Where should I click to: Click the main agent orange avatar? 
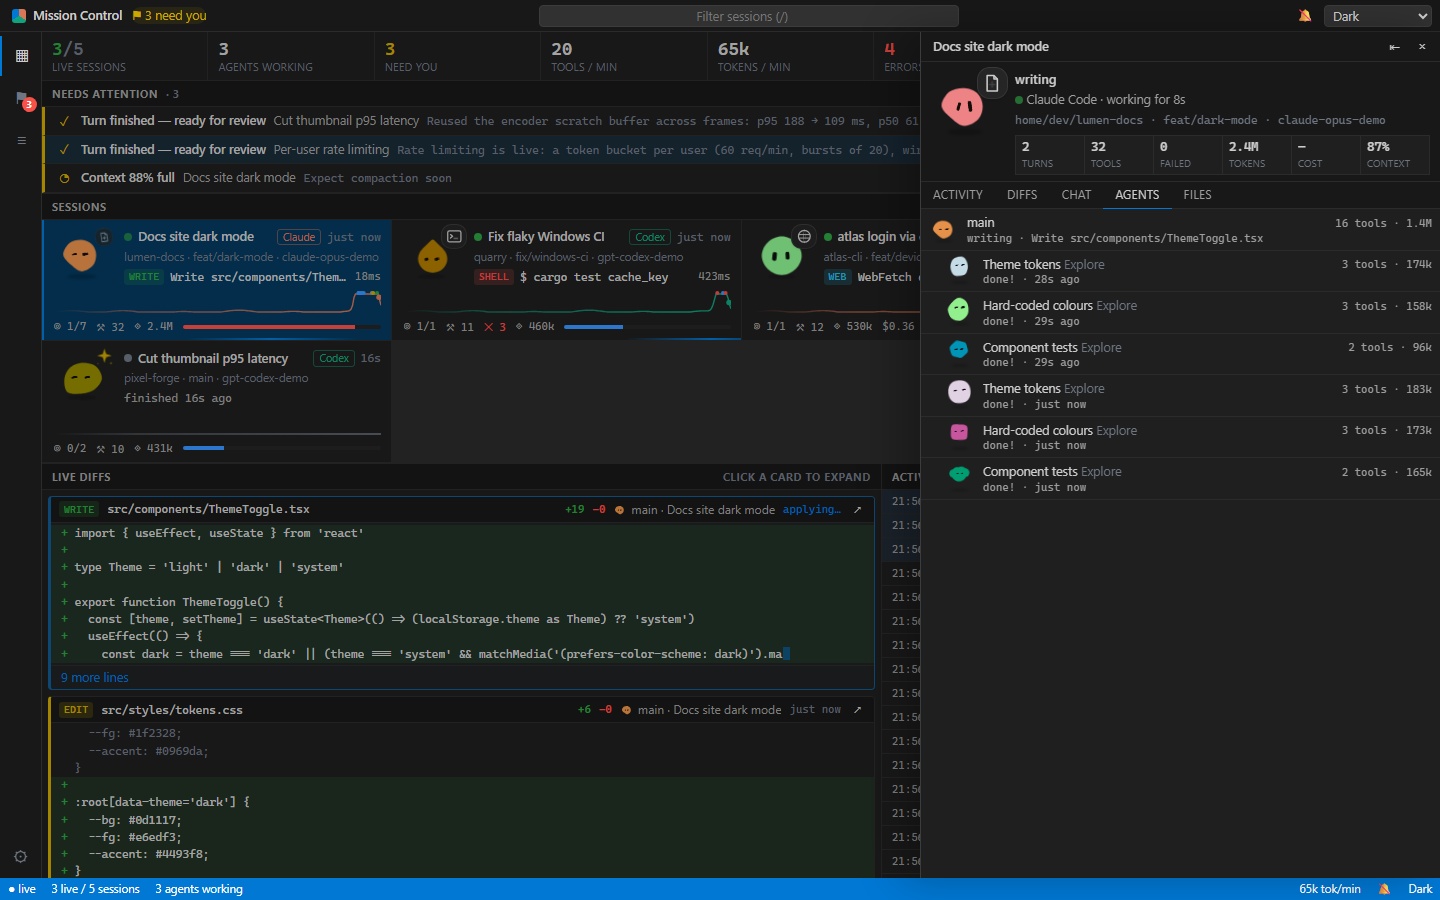(942, 229)
